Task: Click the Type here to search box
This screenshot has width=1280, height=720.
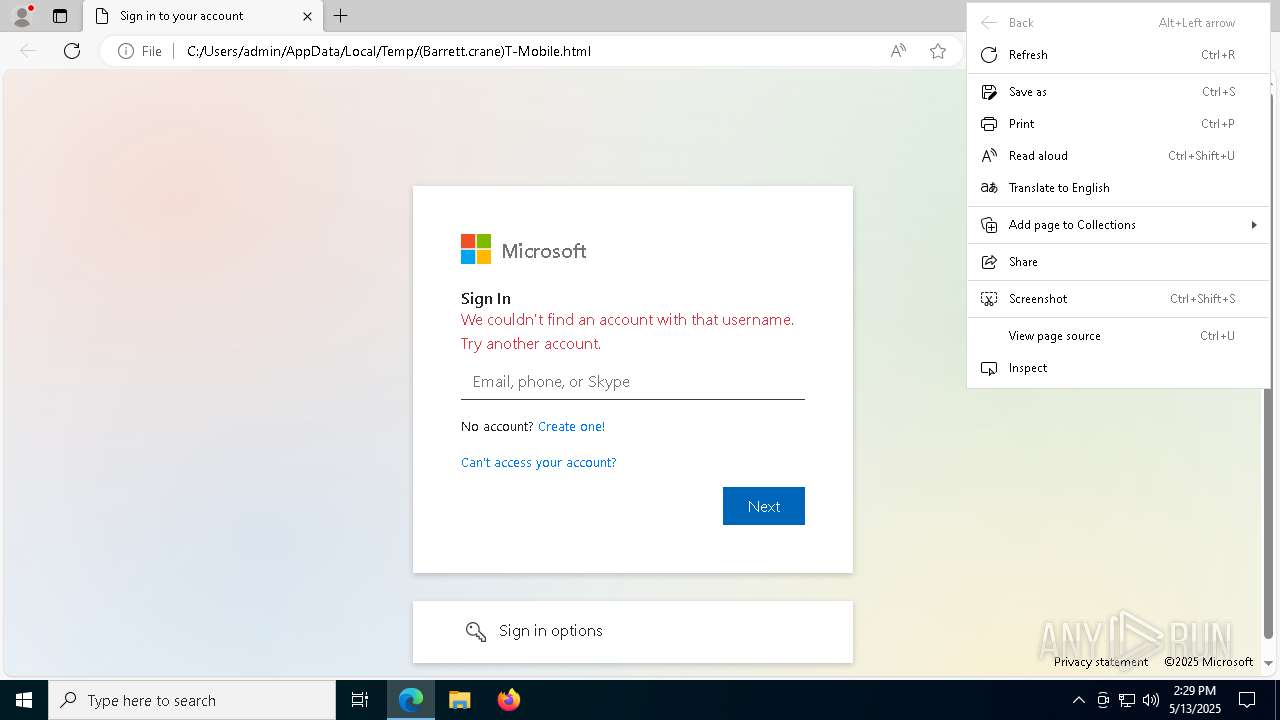Action: pos(192,700)
